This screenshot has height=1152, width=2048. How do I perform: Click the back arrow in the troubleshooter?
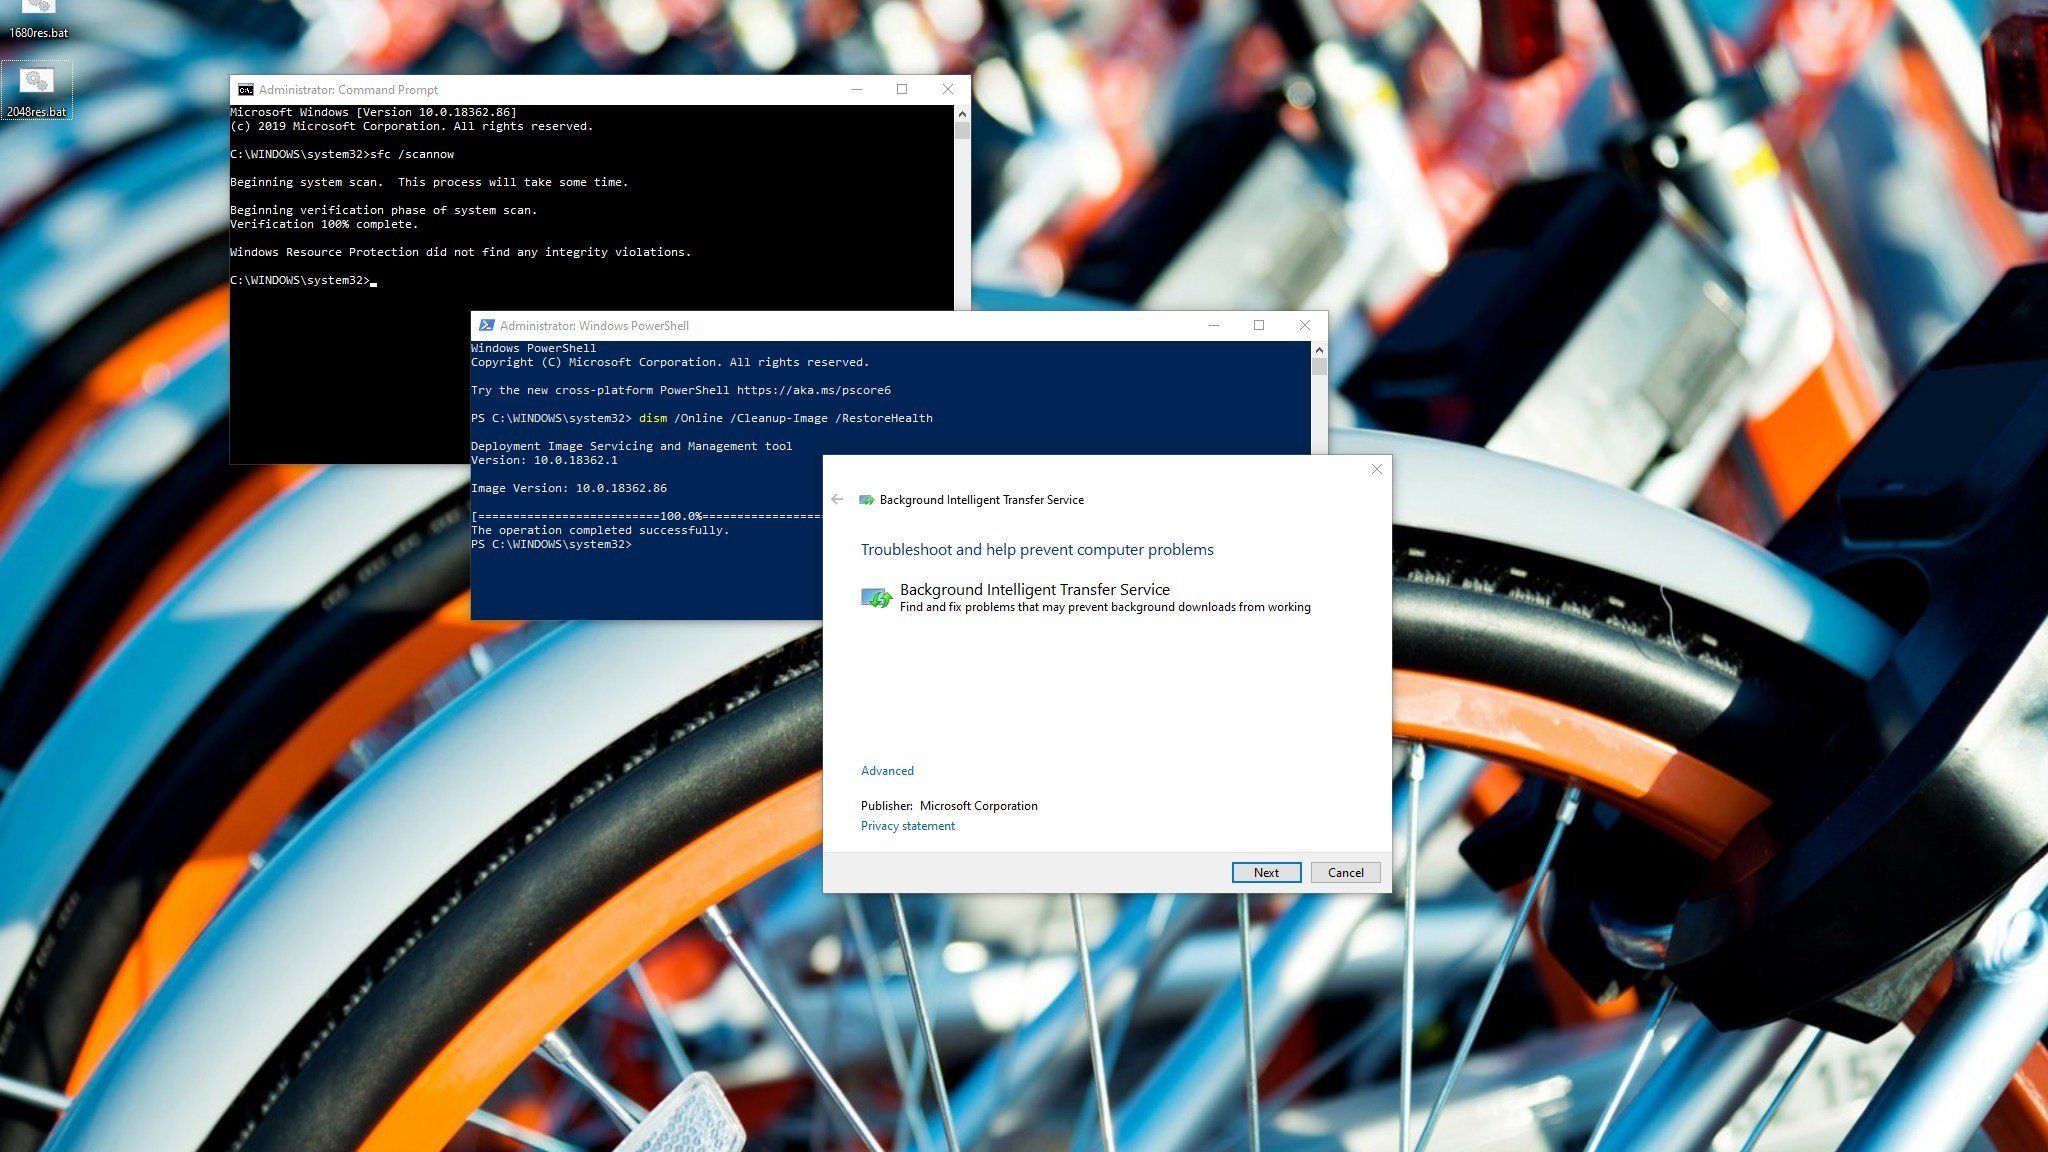837,499
